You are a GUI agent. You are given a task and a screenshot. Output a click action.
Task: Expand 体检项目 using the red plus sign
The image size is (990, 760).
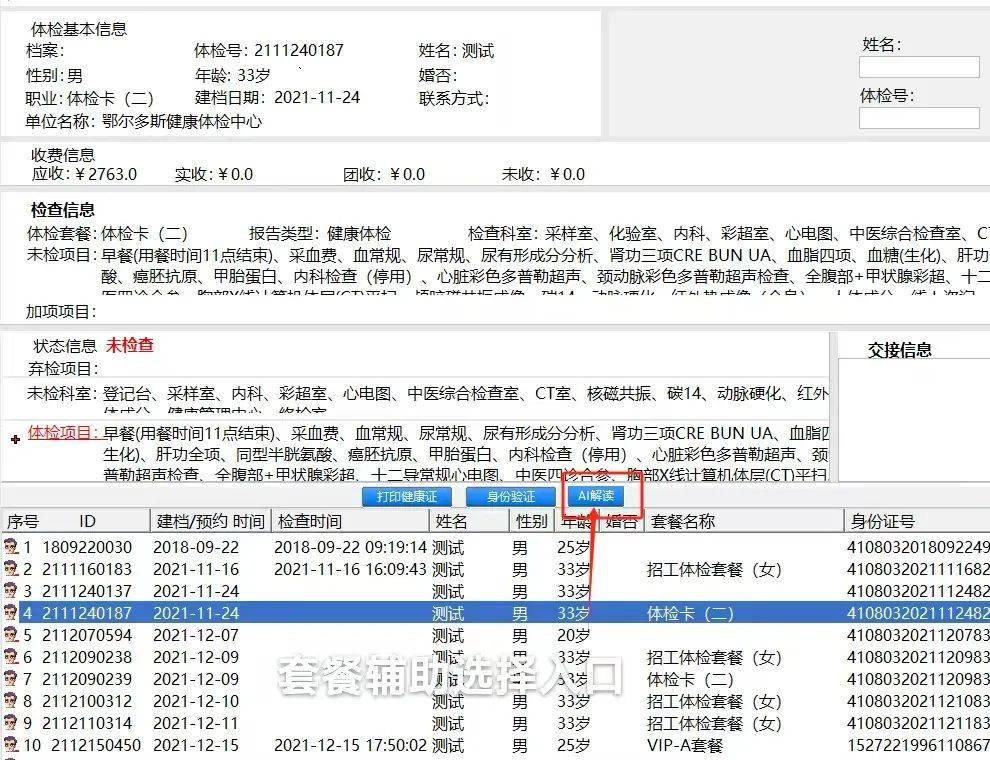14,437
